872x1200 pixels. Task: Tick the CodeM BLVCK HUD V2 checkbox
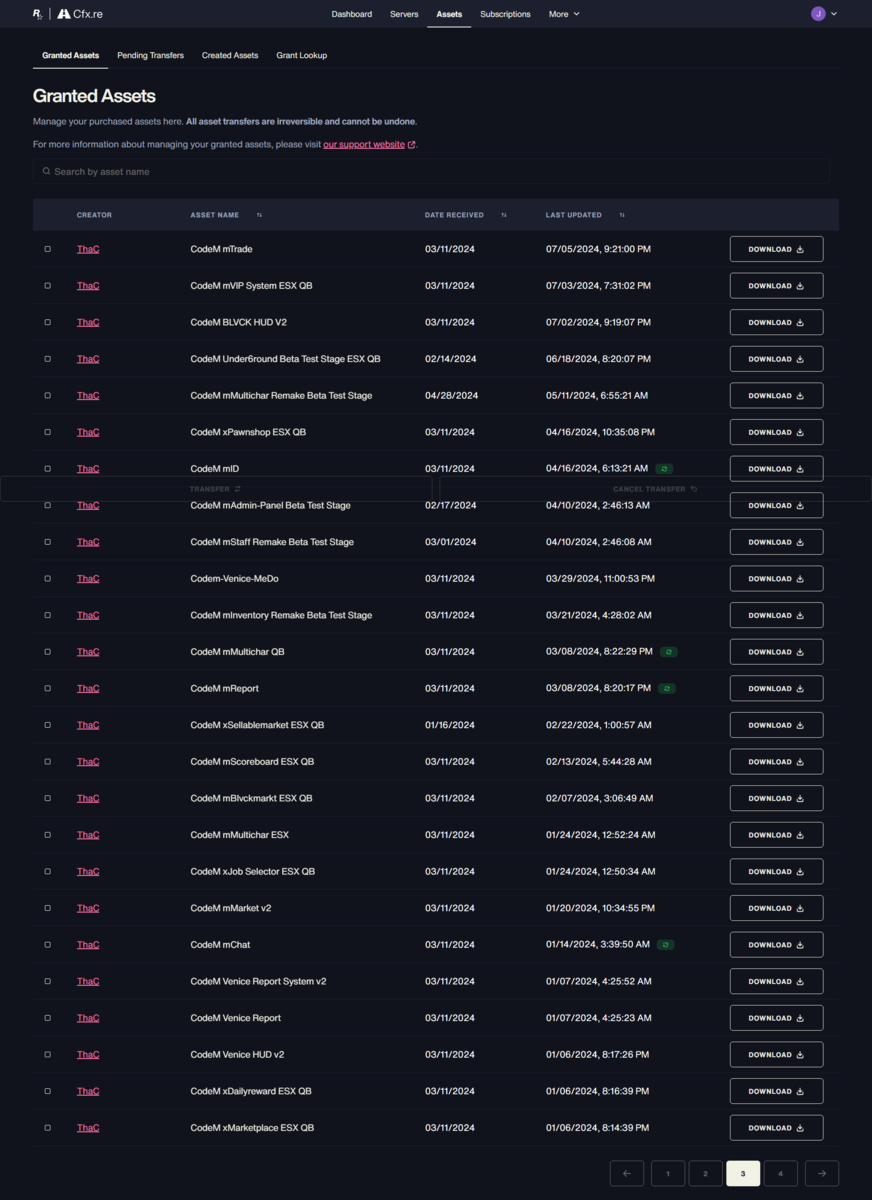click(47, 322)
